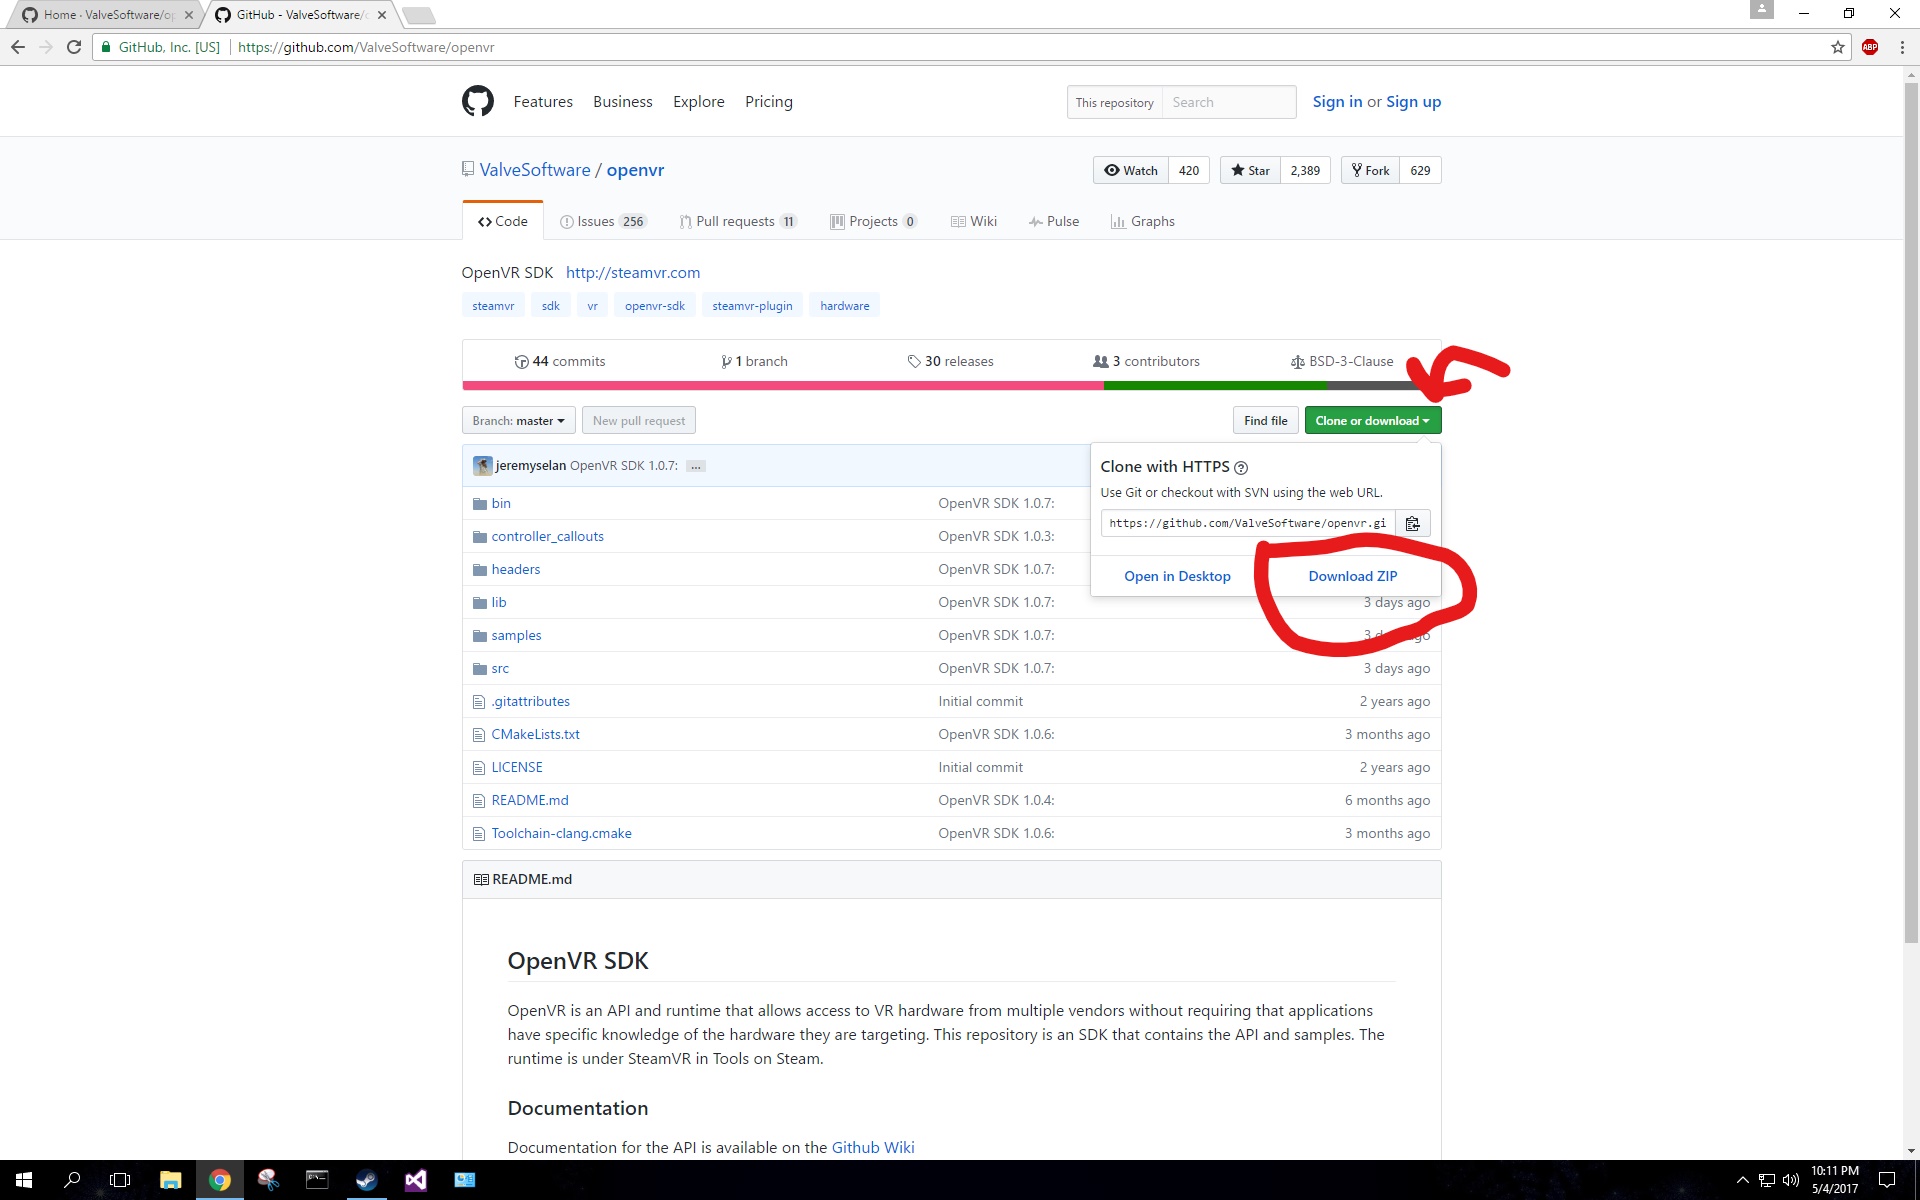This screenshot has height=1200, width=1920.
Task: Open the Wiki tab
Action: pyautogui.click(x=973, y=221)
